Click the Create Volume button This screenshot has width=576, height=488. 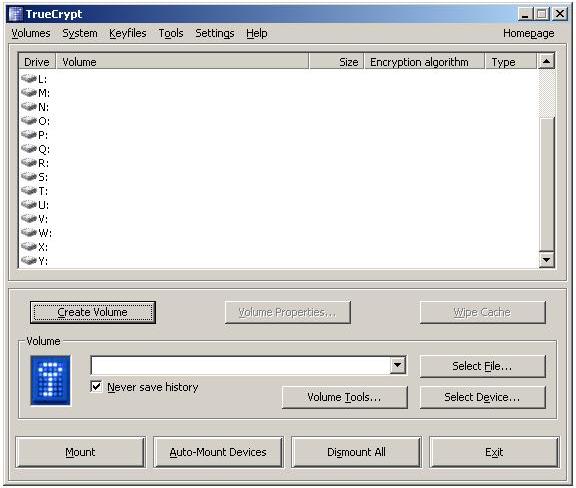point(93,312)
